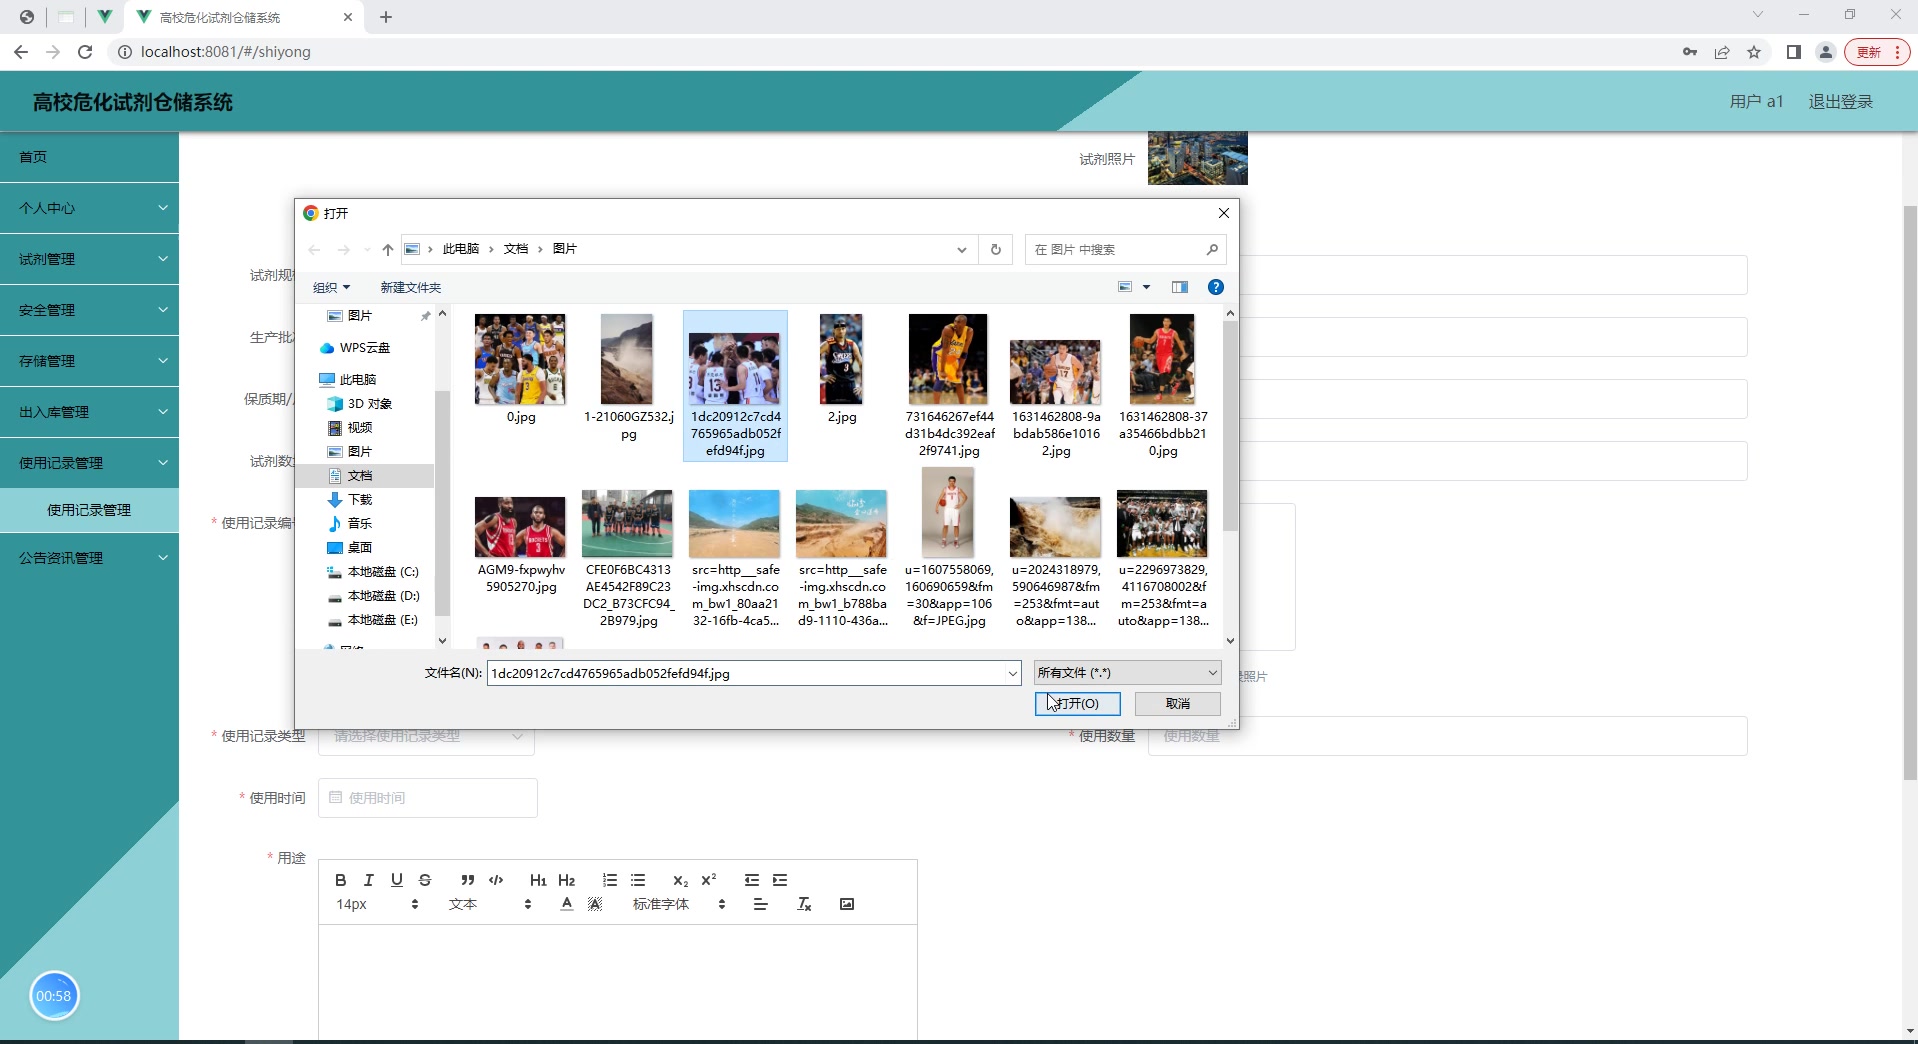The width and height of the screenshot is (1918, 1044).
Task: Insert a code block in the editor
Action: (496, 880)
